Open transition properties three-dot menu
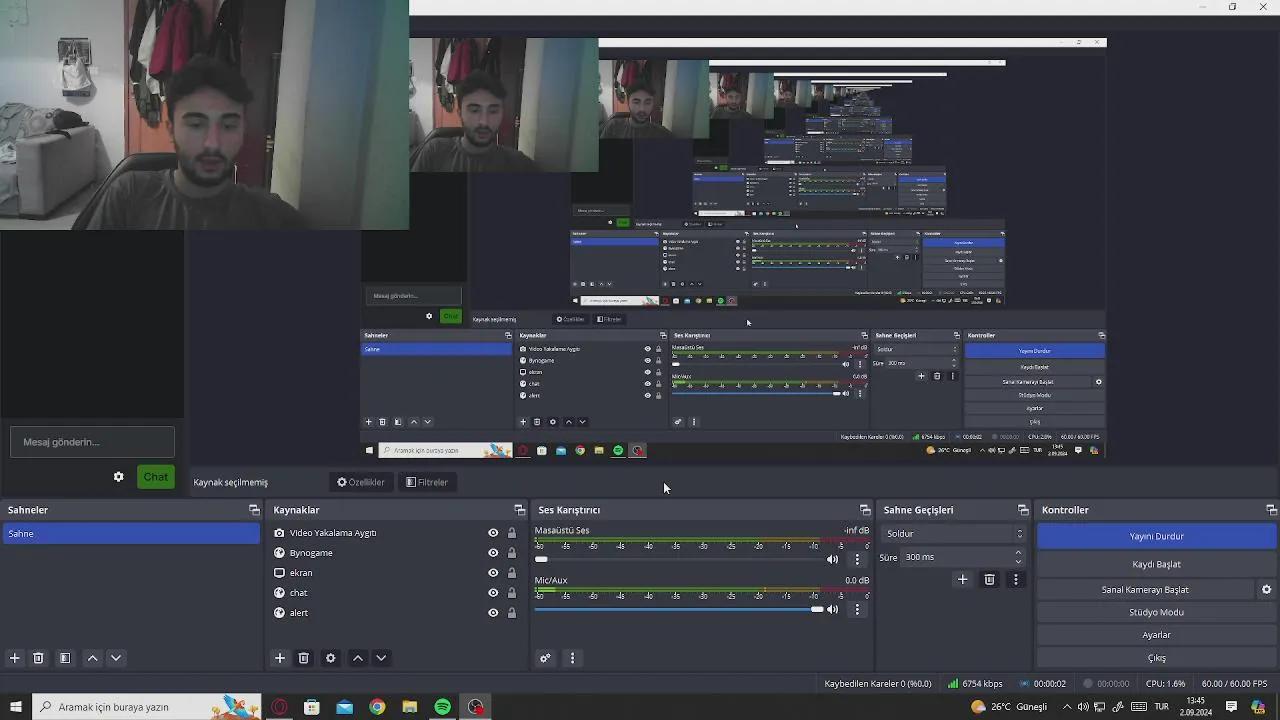This screenshot has height=720, width=1280. click(x=1016, y=579)
